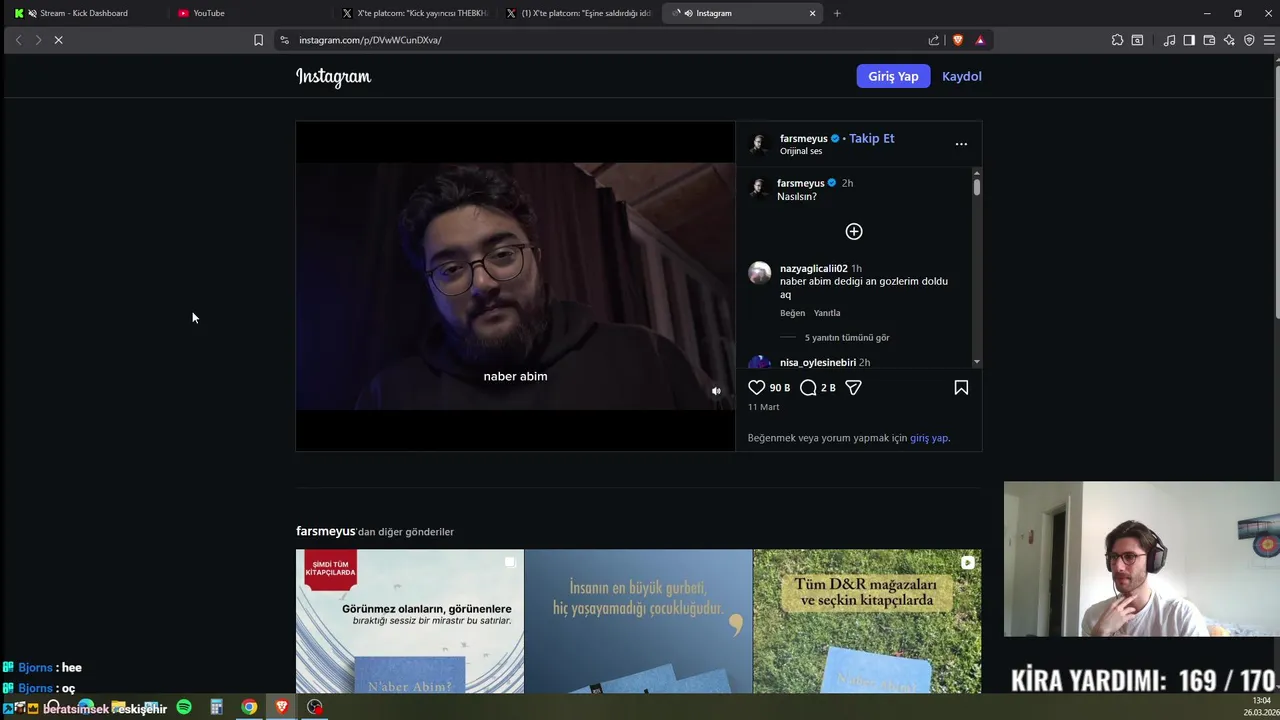
Task: Click the site info icon left of URL
Action: tap(284, 40)
